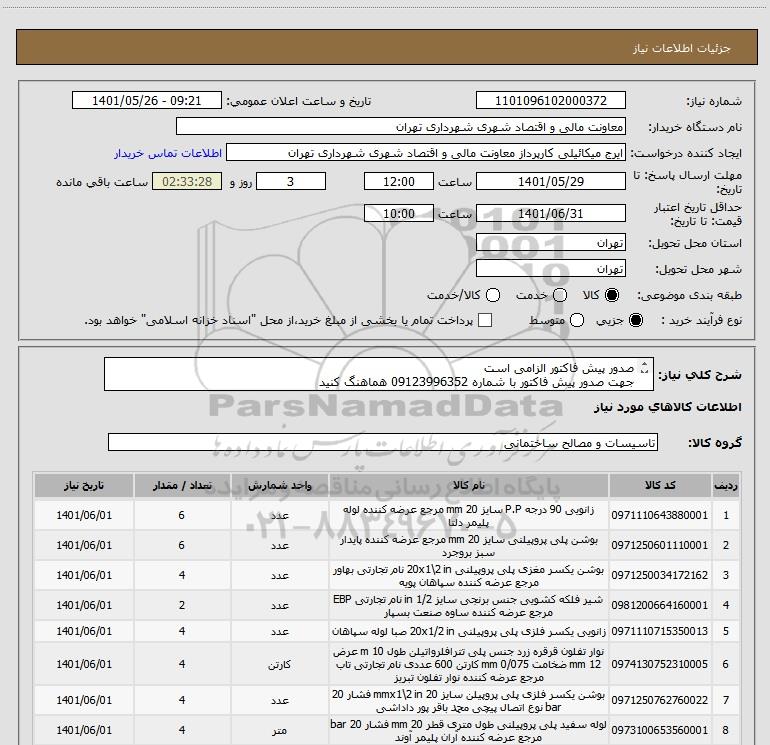This screenshot has width=770, height=745.
Task: Click the remaining time countdown 02:33:28
Action: tap(187, 182)
